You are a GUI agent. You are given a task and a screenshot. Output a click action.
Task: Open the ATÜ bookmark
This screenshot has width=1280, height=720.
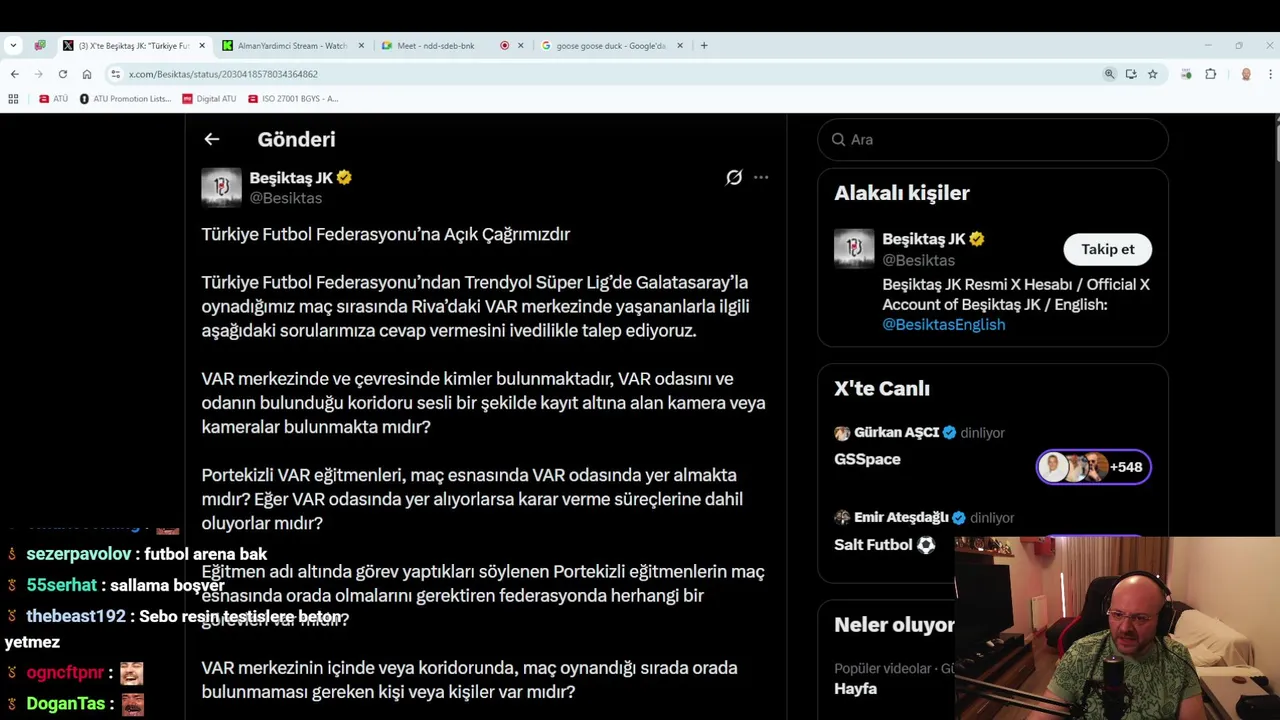pyautogui.click(x=54, y=99)
